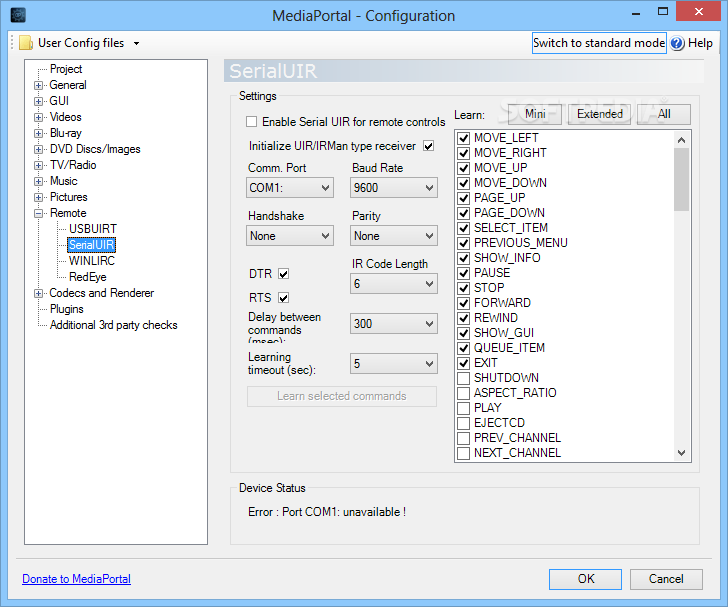Select RedEye under Remote
This screenshot has width=728, height=607.
pos(88,277)
